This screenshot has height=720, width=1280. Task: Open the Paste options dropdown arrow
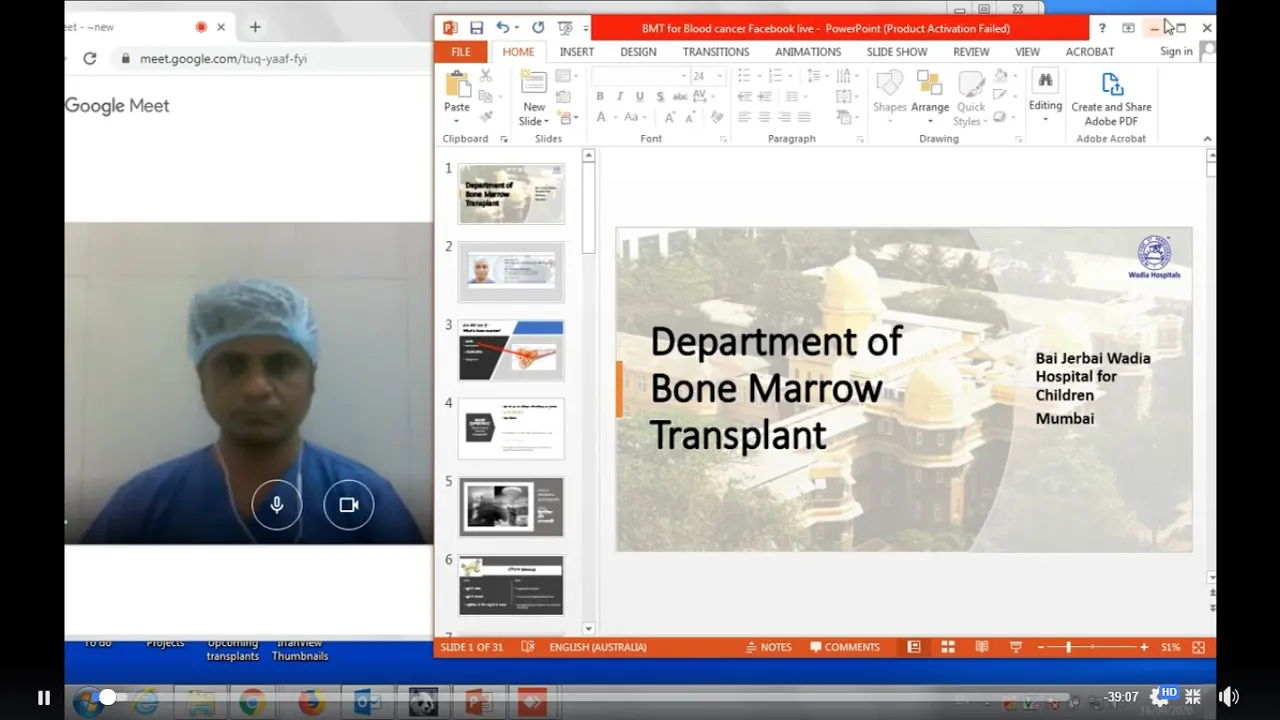point(457,121)
